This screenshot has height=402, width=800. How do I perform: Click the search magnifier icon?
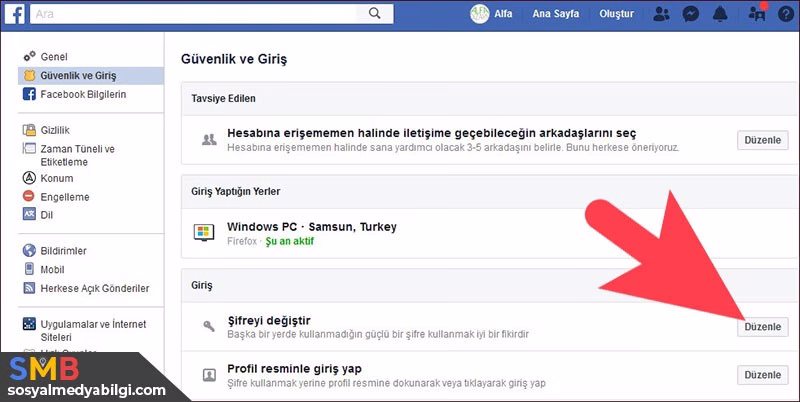point(374,14)
